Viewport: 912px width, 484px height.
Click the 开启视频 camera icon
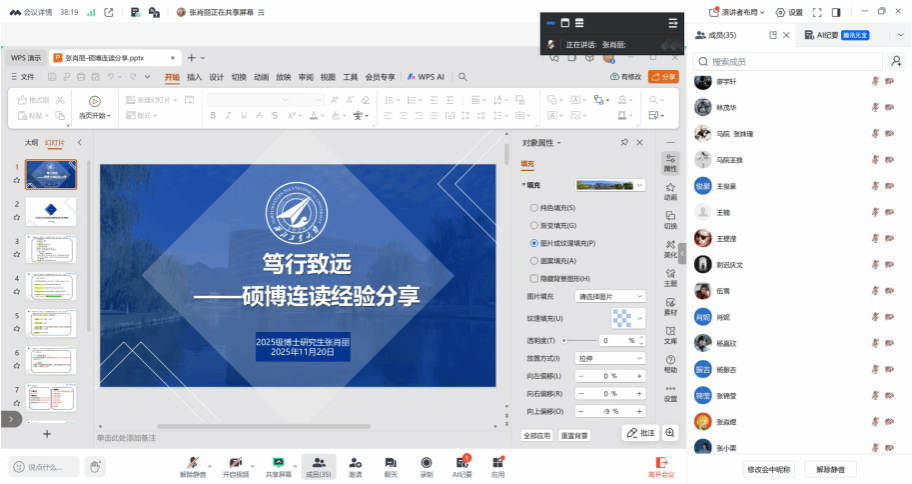pyautogui.click(x=236, y=462)
